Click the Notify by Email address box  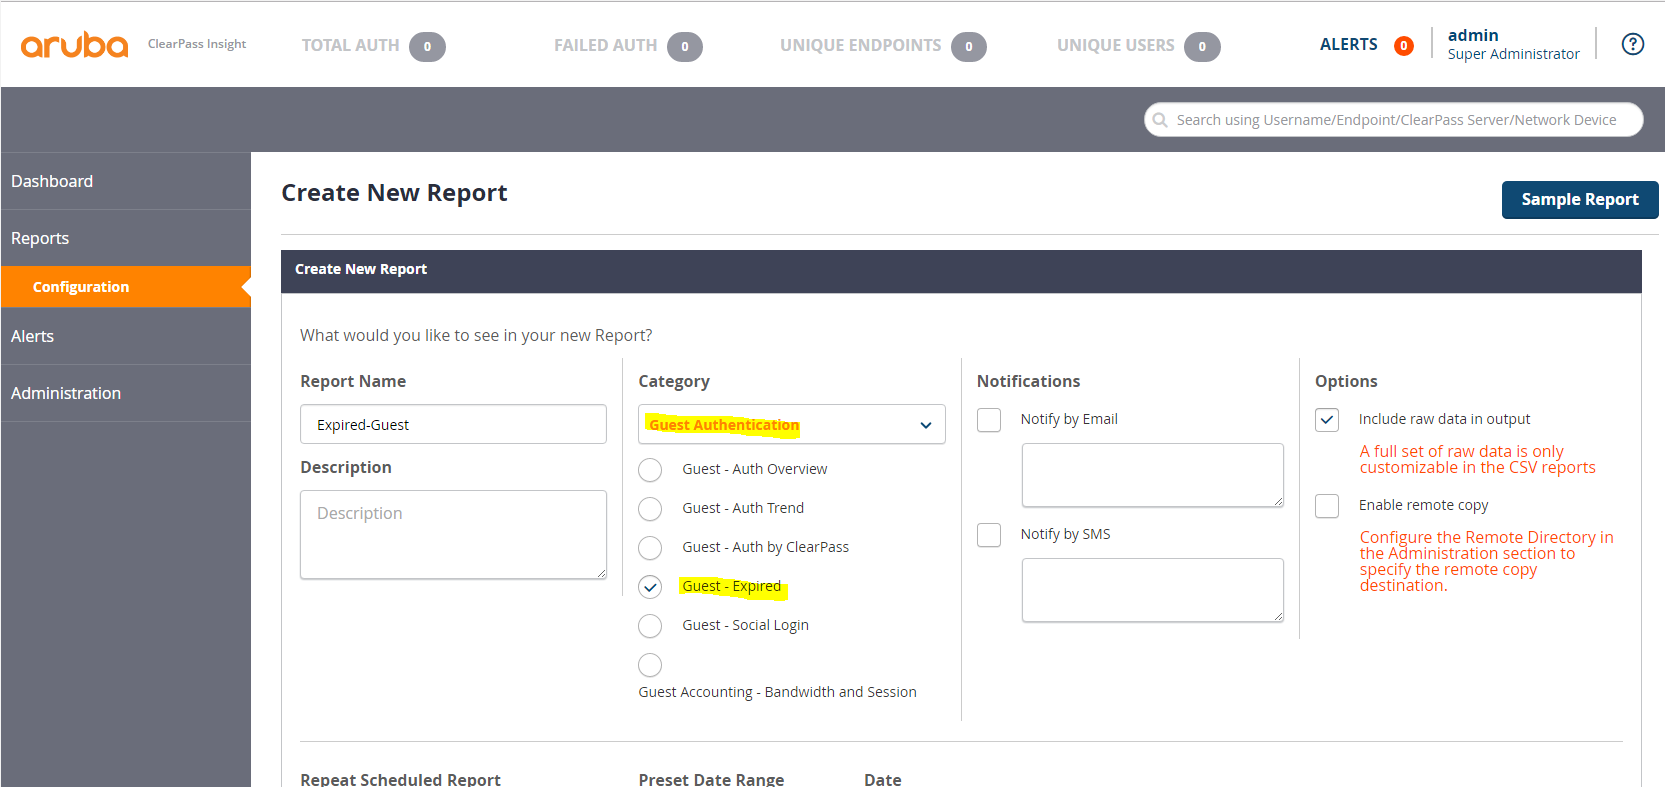1152,475
